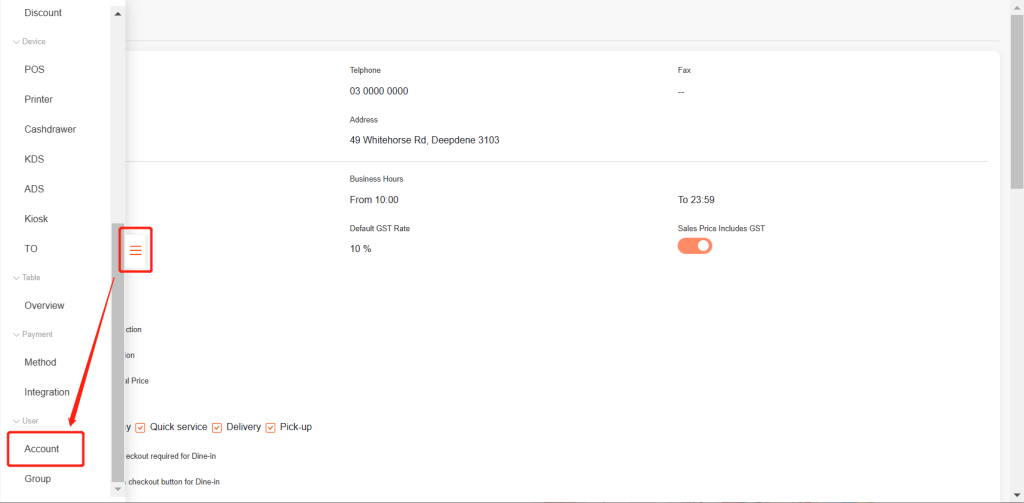Open Kiosk in the Device menu
1024x503 pixels.
(x=36, y=219)
